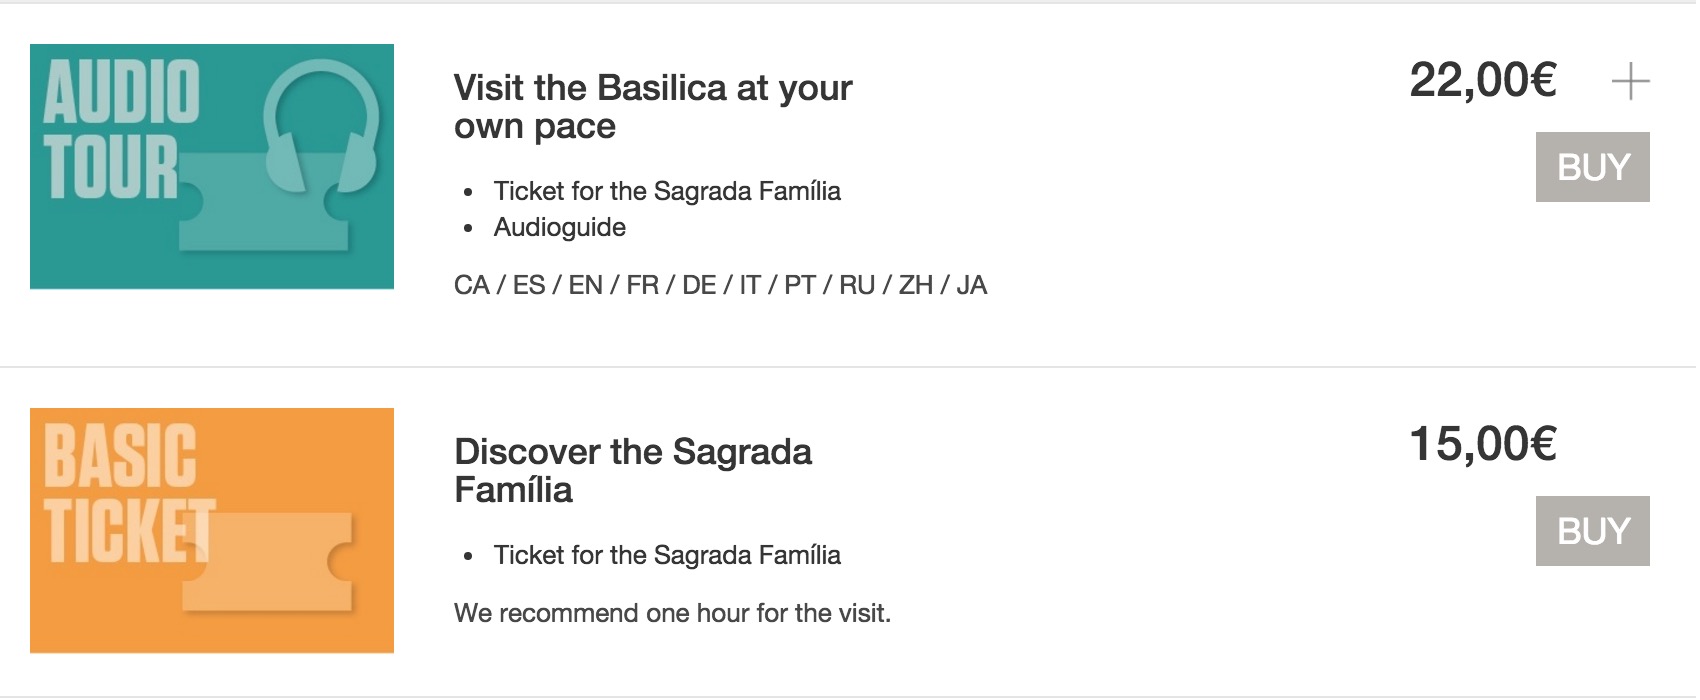
Task: Buy the 22,00€ Audio Tour ticket
Action: [1592, 167]
